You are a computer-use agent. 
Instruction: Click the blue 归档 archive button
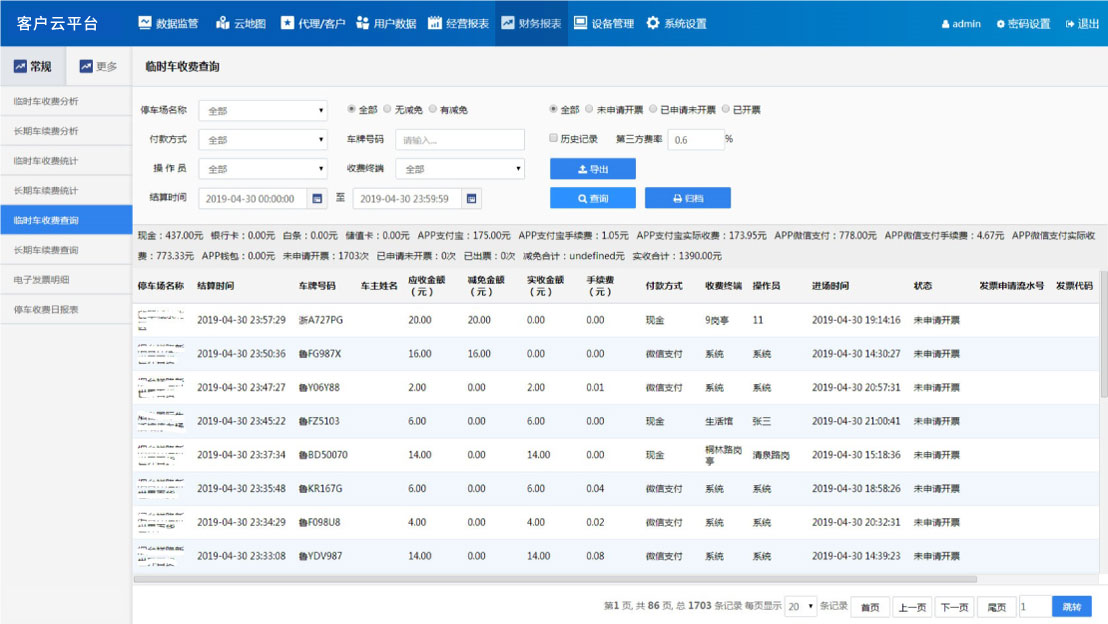[688, 198]
